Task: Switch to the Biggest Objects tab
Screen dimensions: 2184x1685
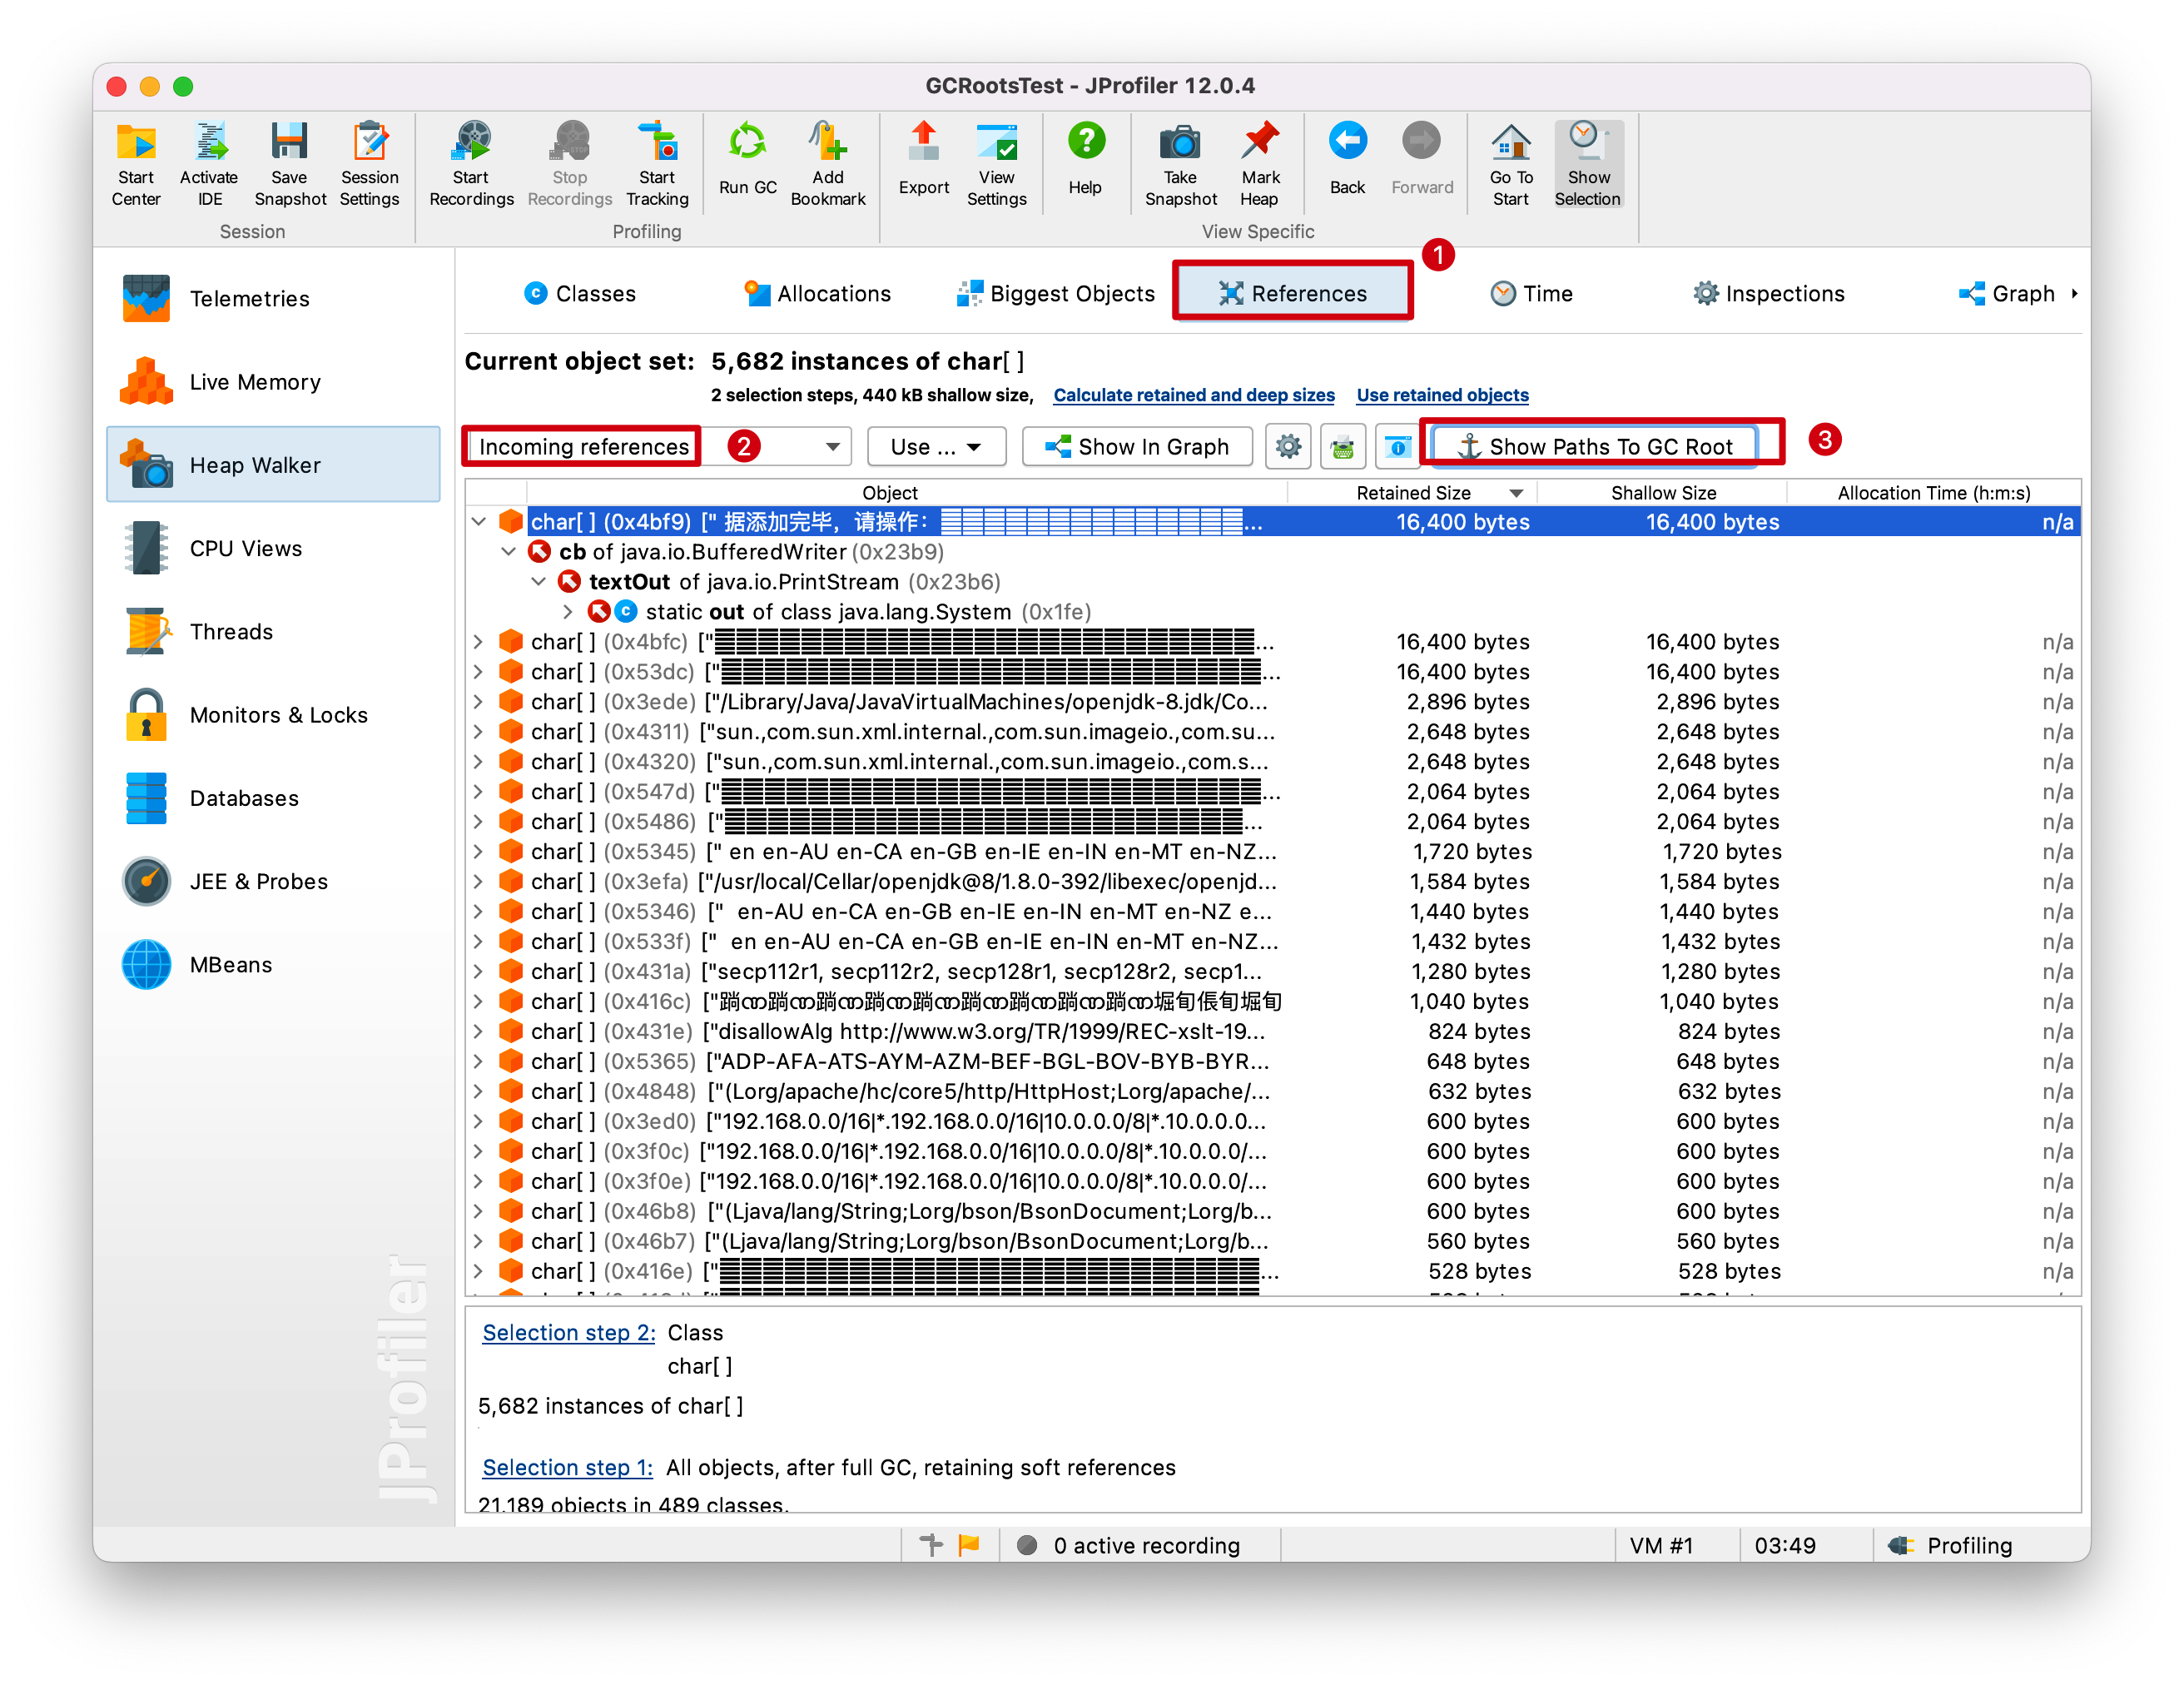Action: coord(1056,294)
